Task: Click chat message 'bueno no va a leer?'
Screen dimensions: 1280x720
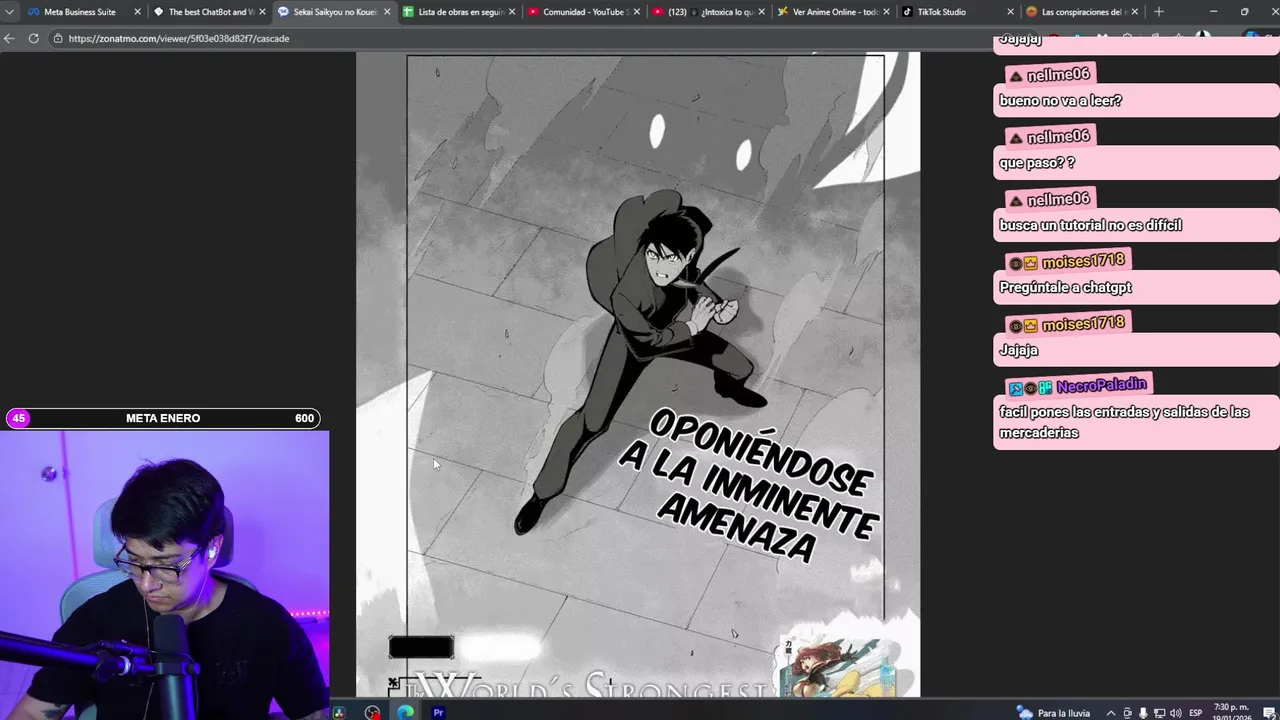Action: click(1136, 101)
